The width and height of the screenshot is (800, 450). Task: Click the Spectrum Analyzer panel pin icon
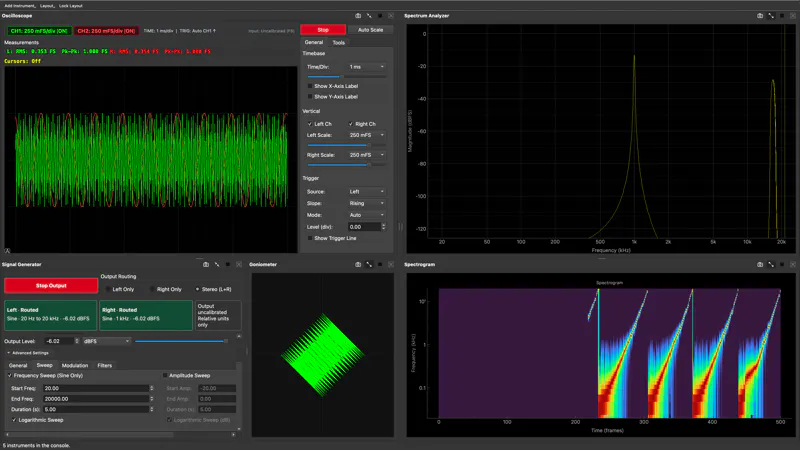click(x=771, y=16)
